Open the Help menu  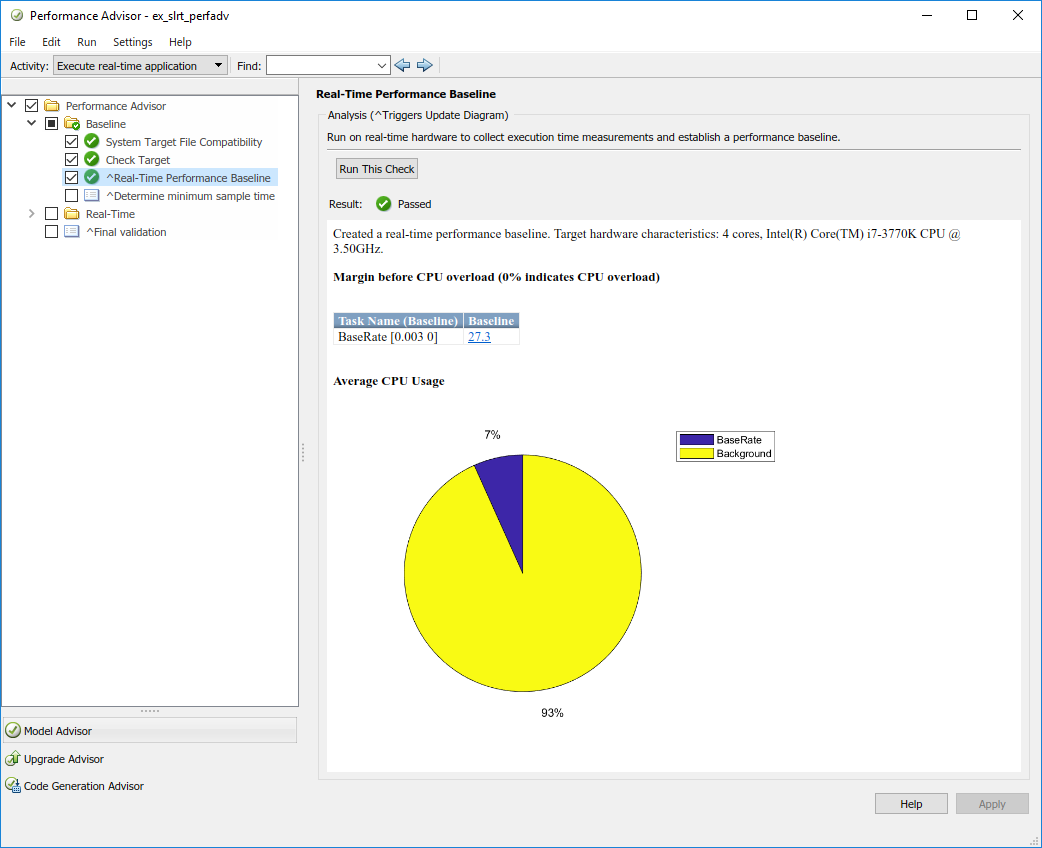click(x=180, y=42)
